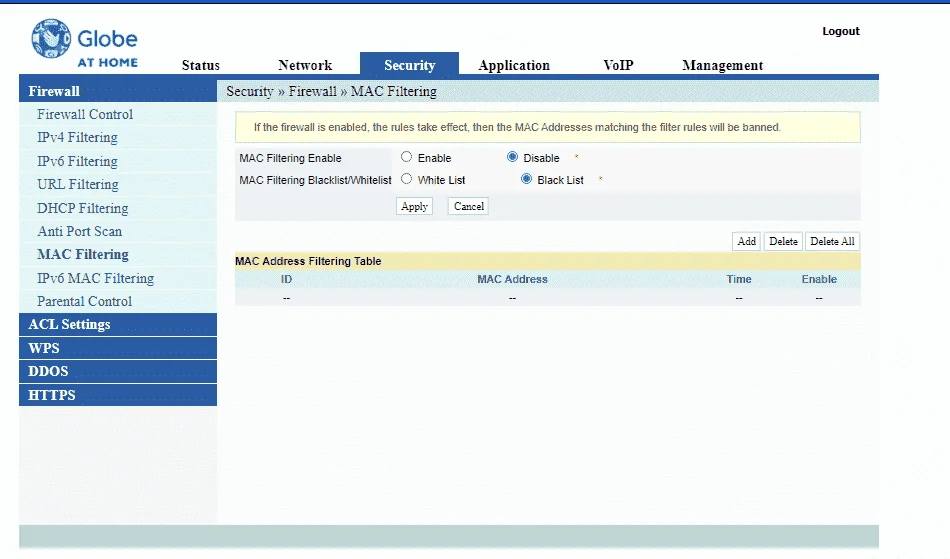Open Parental Control page
This screenshot has width=950, height=559.
click(84, 301)
